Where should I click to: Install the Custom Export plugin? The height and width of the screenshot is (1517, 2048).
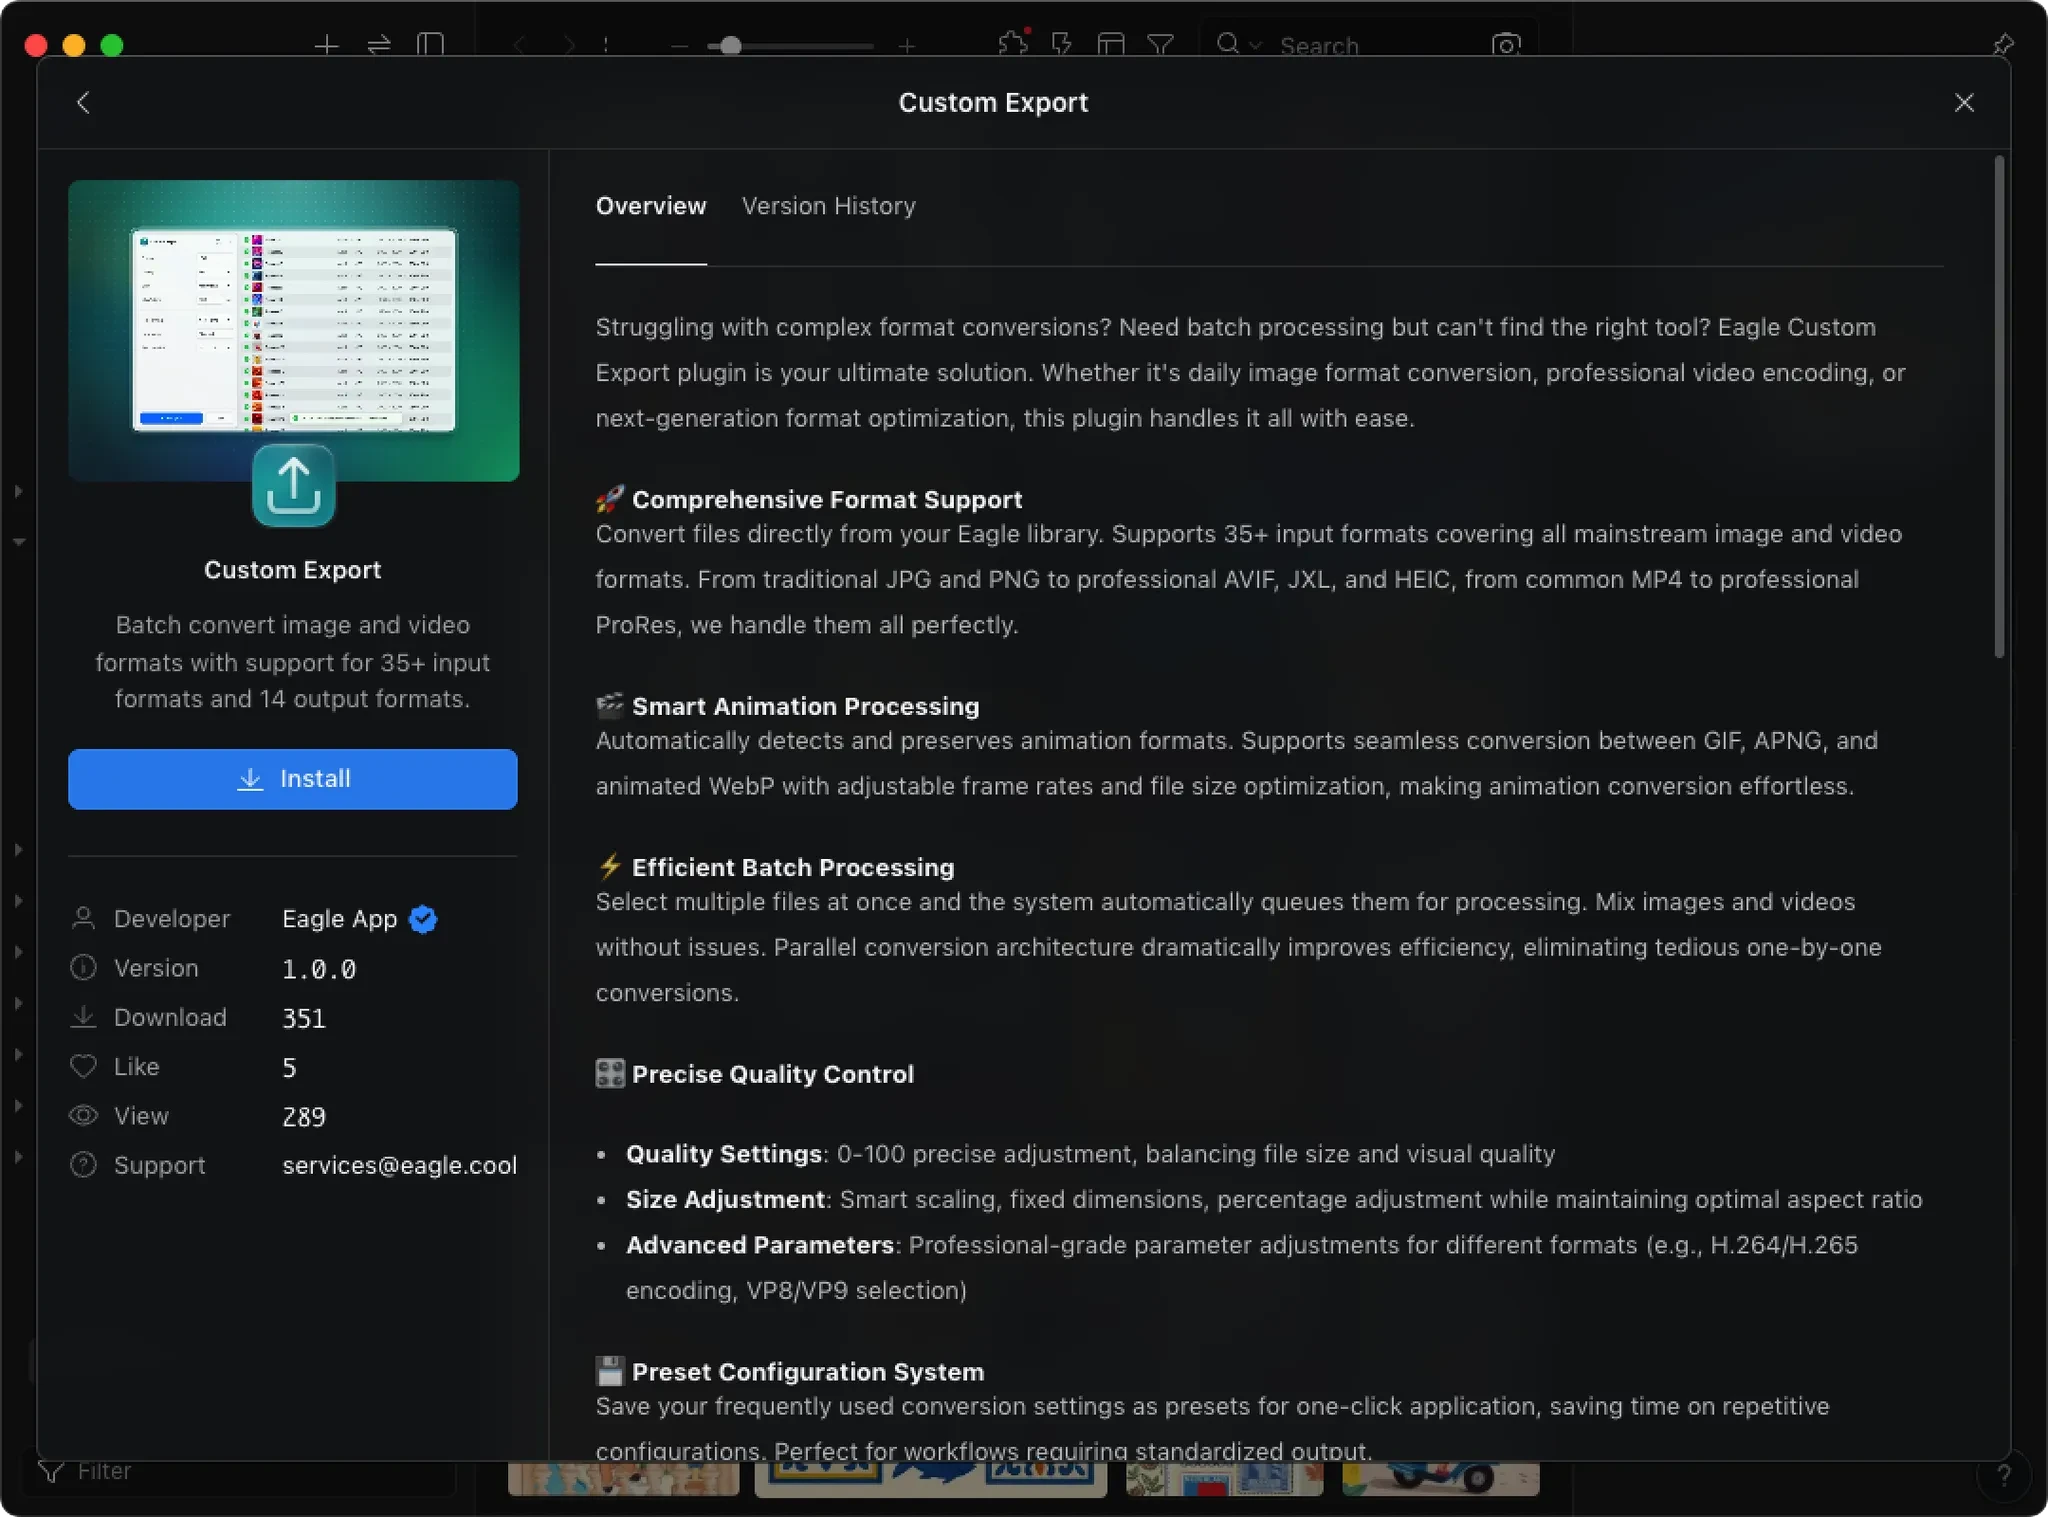click(293, 779)
